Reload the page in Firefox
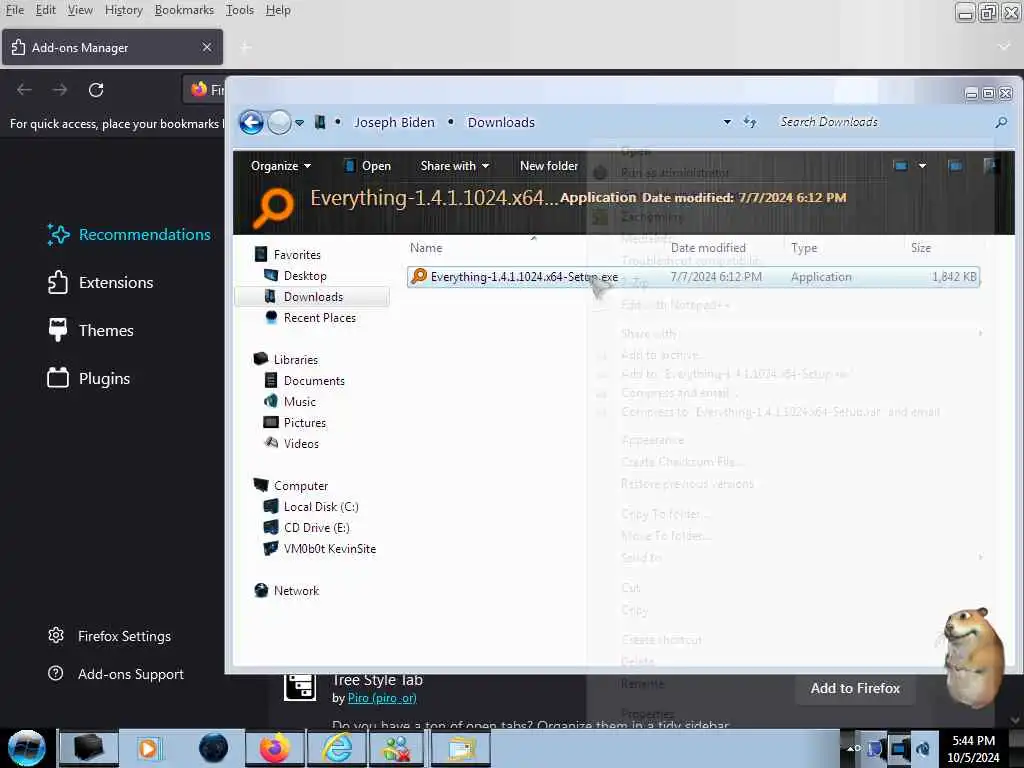Screen dimensions: 1024x768 (96, 89)
